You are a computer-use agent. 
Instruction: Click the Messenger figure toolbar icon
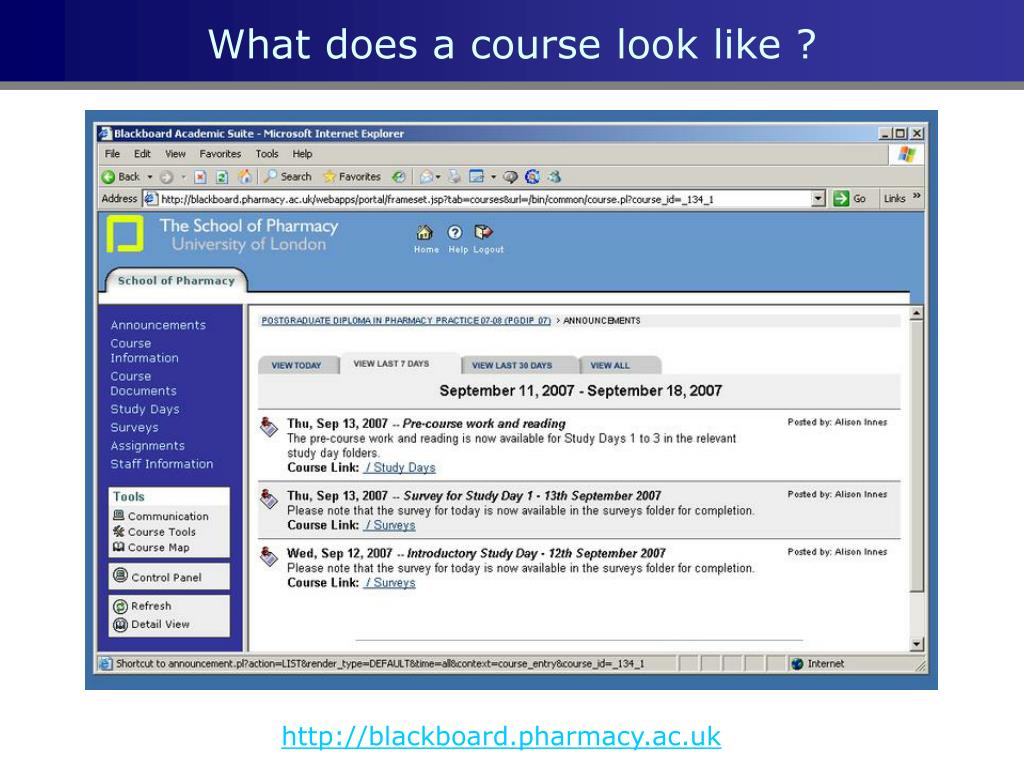555,176
